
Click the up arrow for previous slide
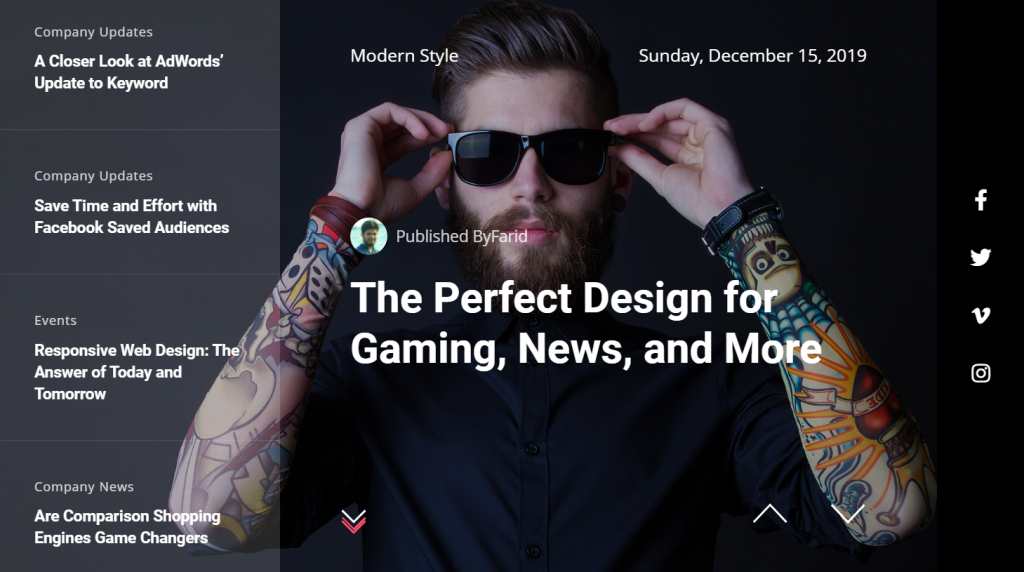pos(769,514)
